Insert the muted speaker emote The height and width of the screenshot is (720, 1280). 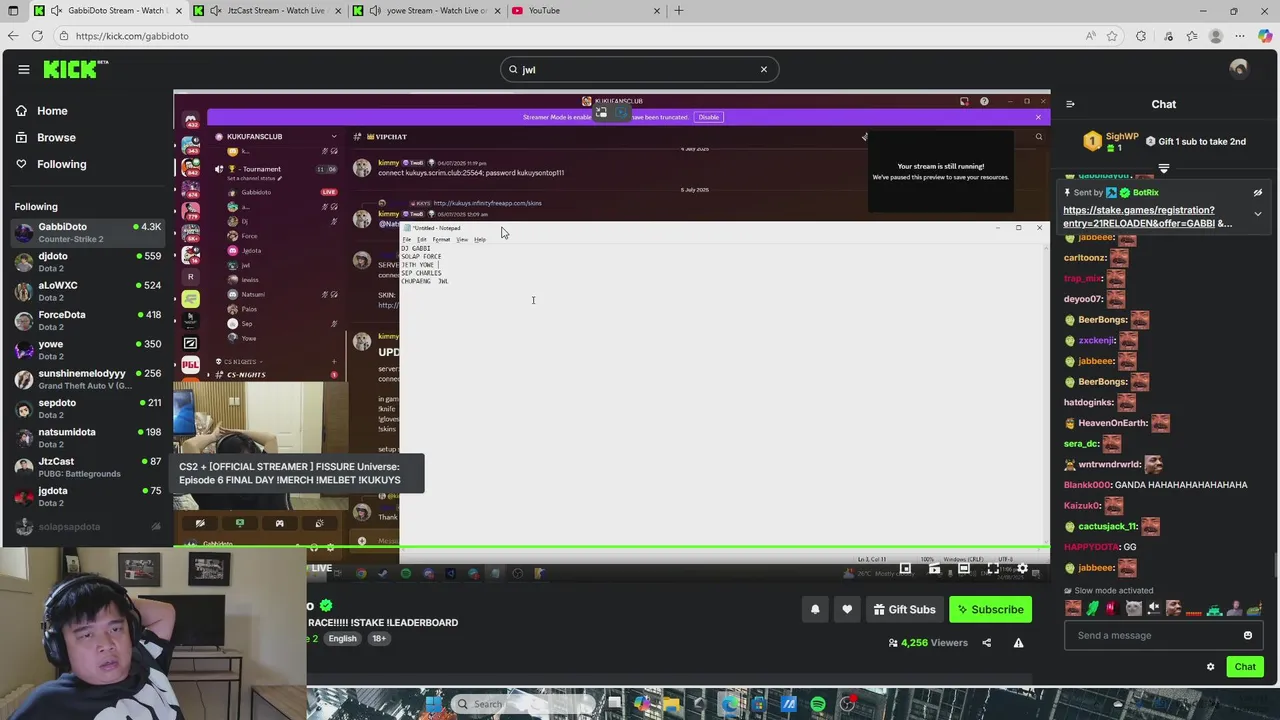click(x=1153, y=608)
